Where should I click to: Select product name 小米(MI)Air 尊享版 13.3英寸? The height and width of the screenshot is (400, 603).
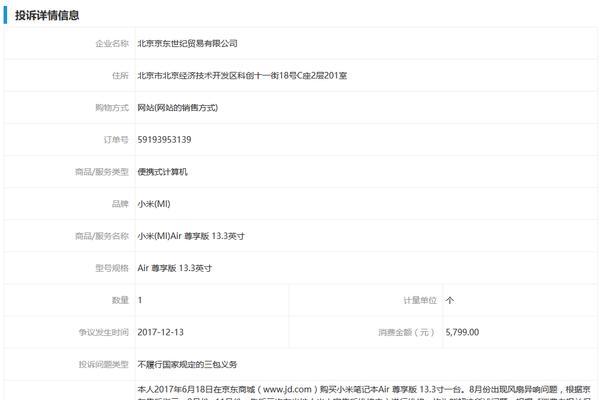pyautogui.click(x=191, y=236)
